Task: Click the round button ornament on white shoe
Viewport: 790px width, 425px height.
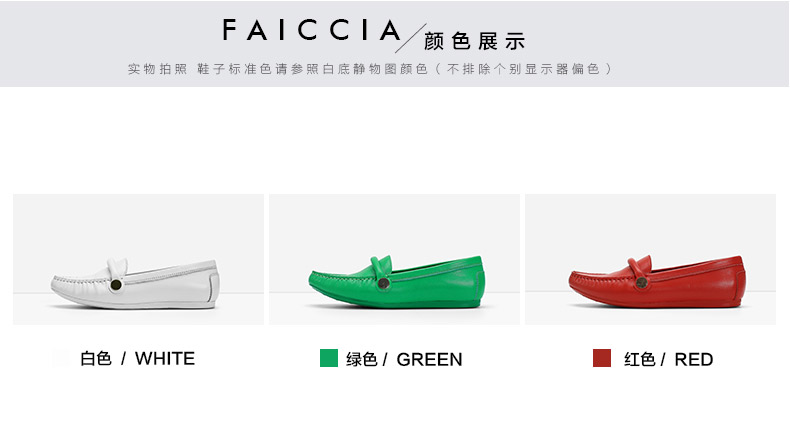Action: click(116, 285)
